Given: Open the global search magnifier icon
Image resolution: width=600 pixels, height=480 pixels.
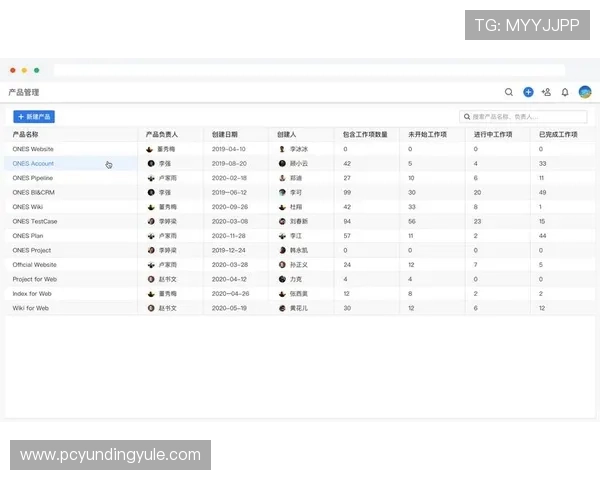Looking at the screenshot, I should pos(509,92).
